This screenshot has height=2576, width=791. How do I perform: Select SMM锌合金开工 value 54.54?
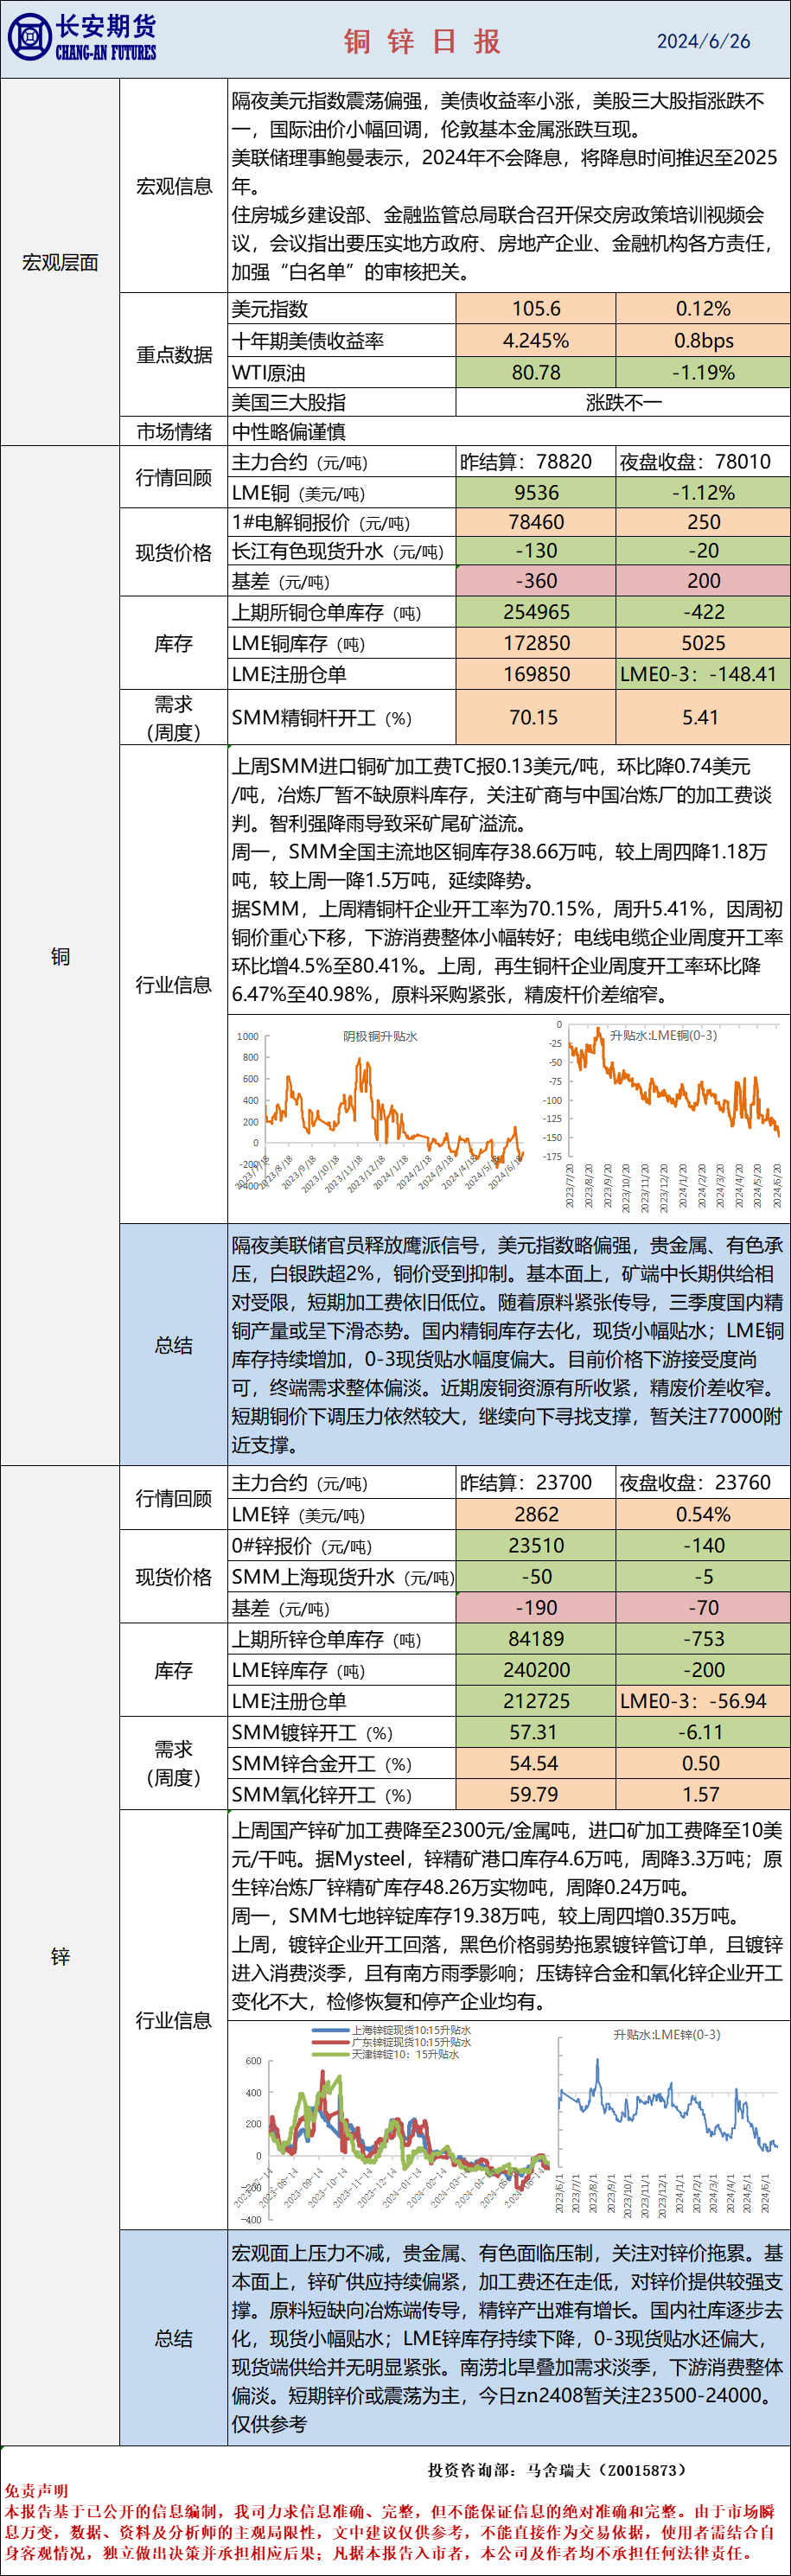pyautogui.click(x=536, y=1764)
